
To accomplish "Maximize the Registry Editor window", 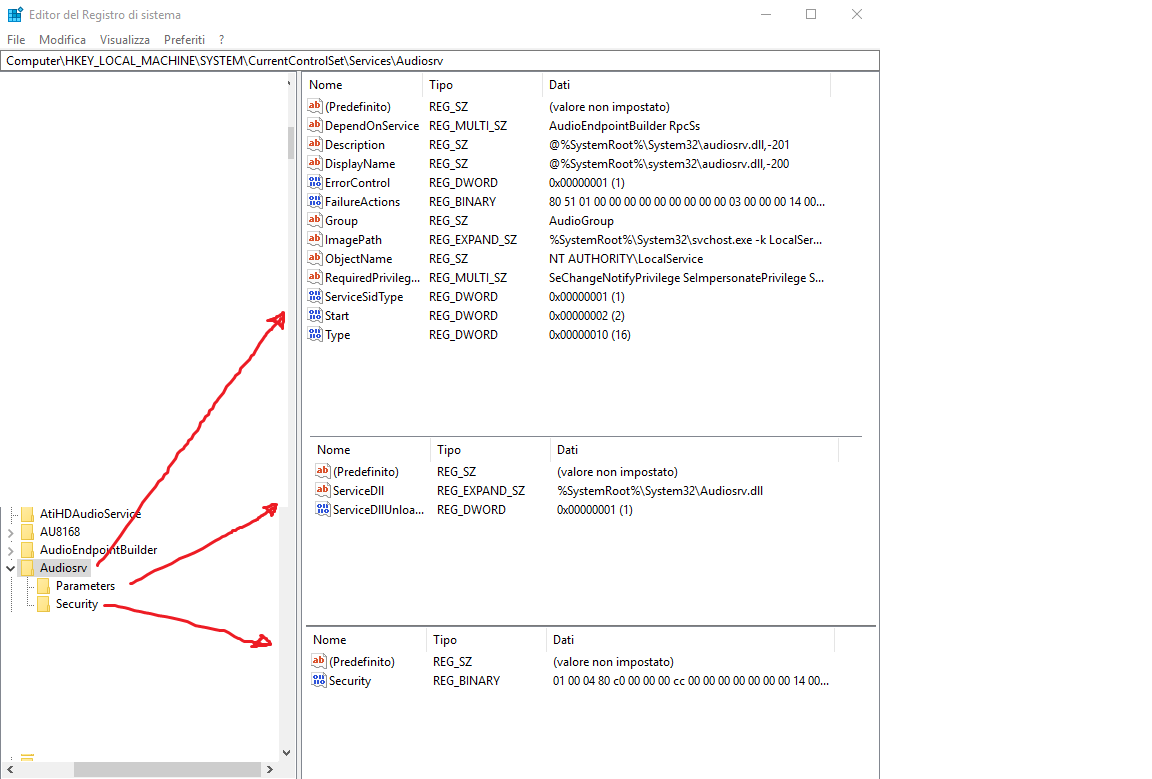I will [811, 14].
